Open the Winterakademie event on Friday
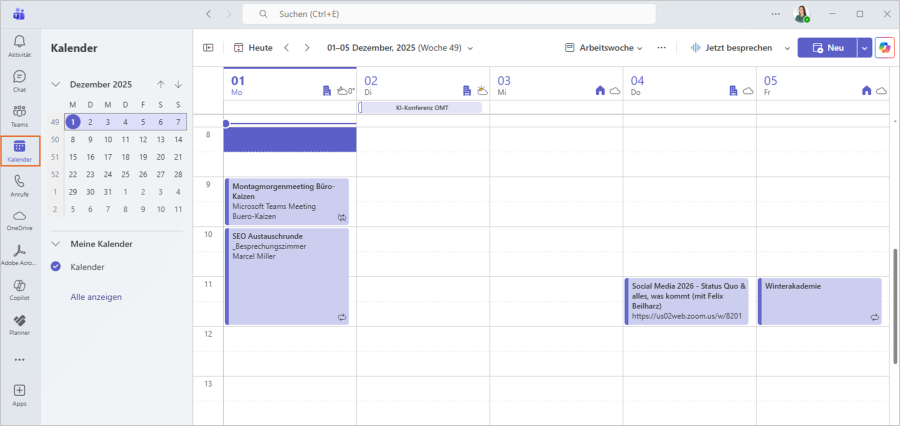 coord(820,301)
